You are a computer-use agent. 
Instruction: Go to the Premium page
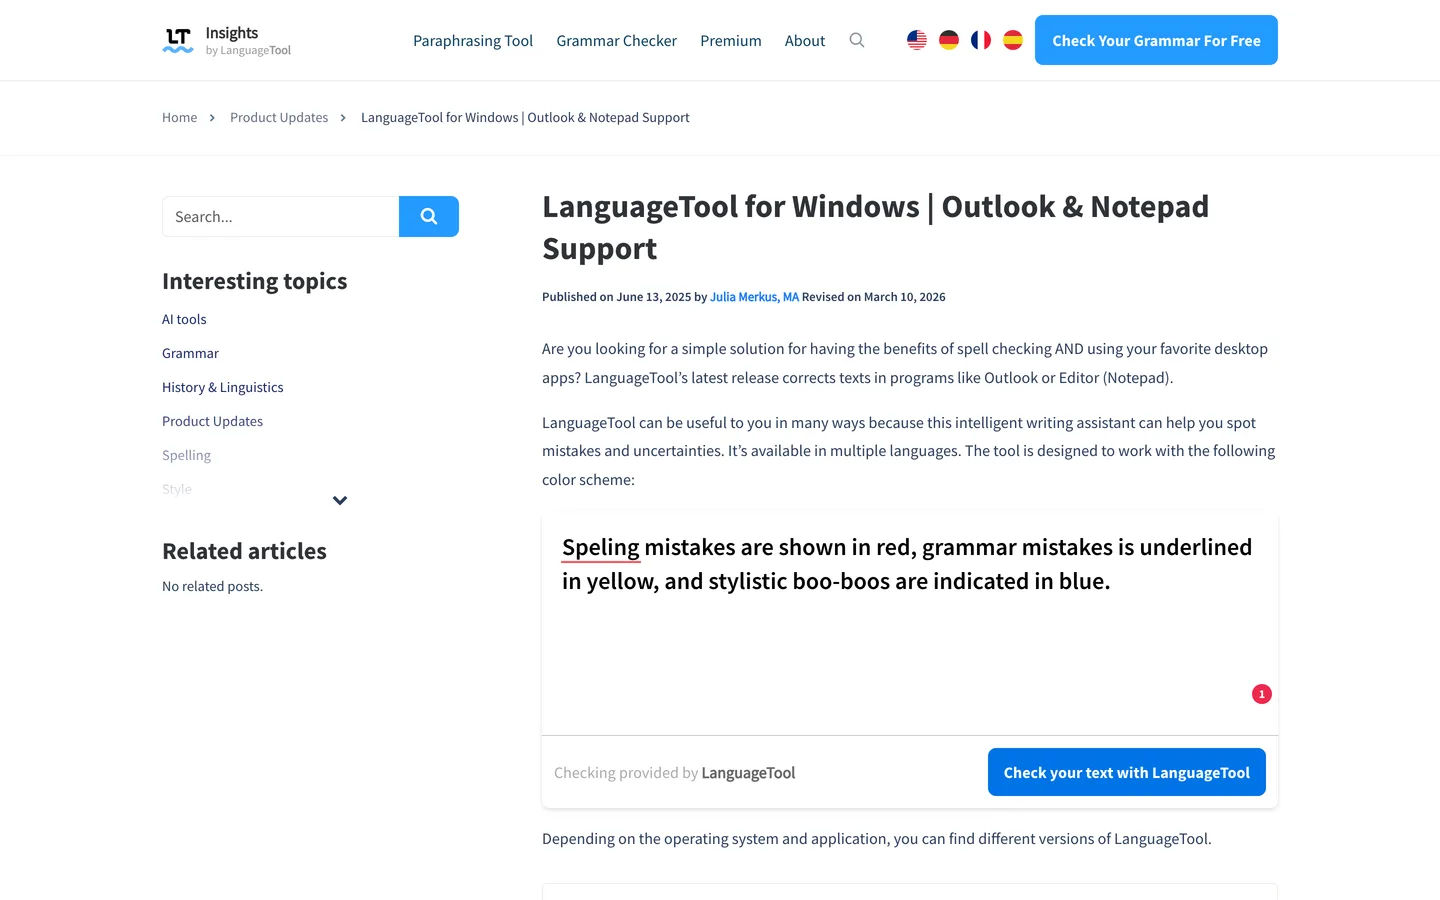731,41
